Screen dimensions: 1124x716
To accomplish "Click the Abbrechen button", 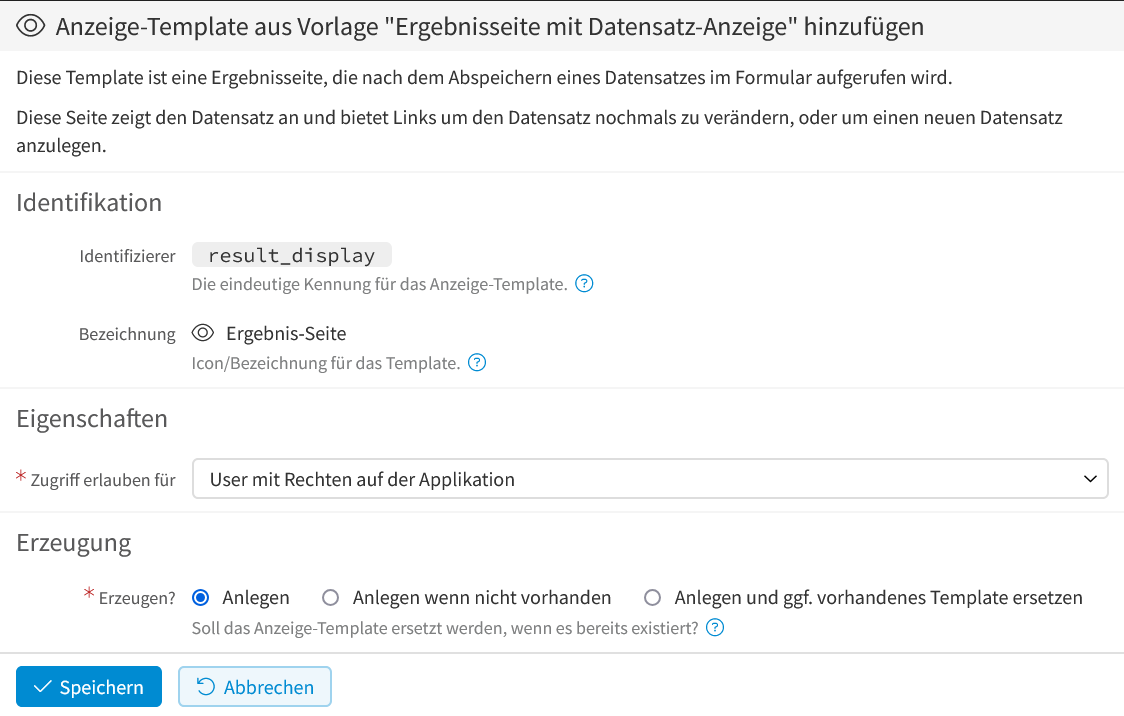I will coord(254,687).
